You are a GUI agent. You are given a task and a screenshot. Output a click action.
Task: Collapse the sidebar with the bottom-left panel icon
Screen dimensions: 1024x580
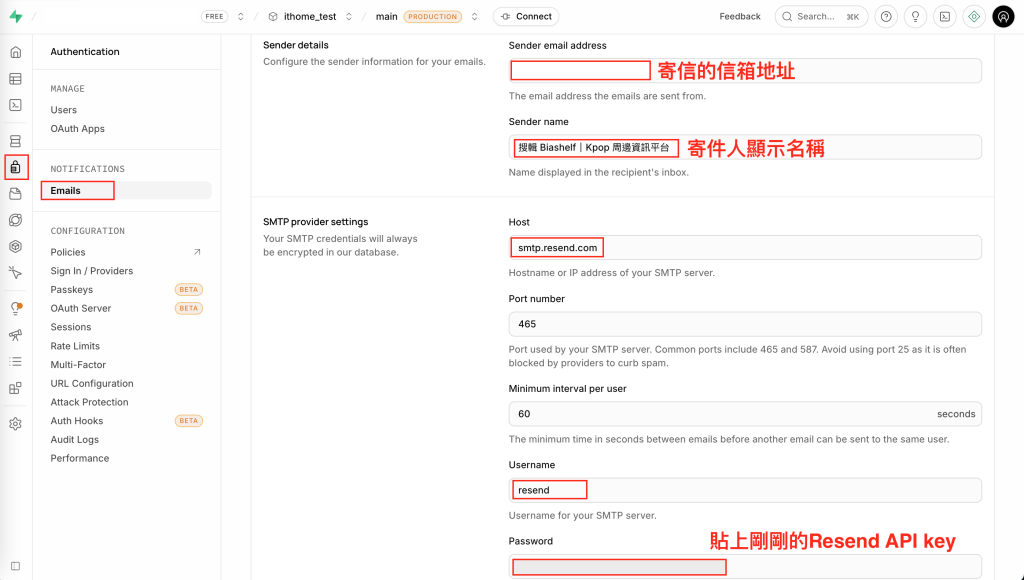pos(16,566)
